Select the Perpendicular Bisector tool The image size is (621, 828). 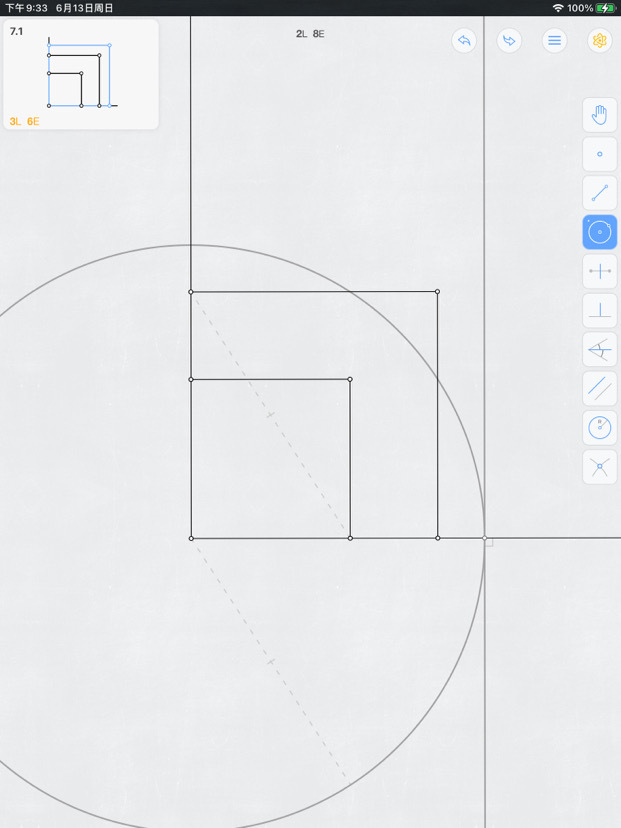599,271
